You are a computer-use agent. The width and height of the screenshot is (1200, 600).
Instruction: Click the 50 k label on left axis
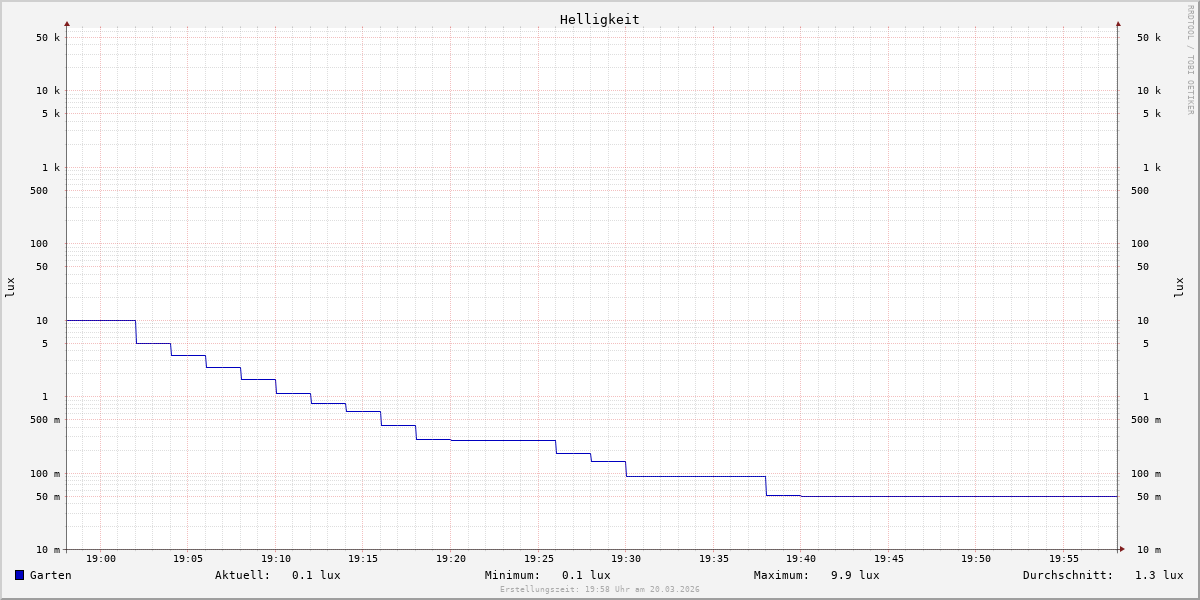(x=48, y=38)
